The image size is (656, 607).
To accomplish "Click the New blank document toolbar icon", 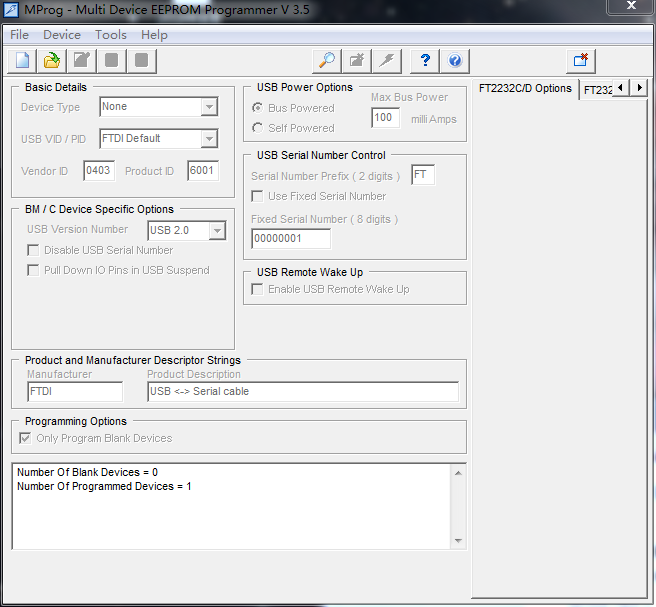I will pyautogui.click(x=22, y=61).
